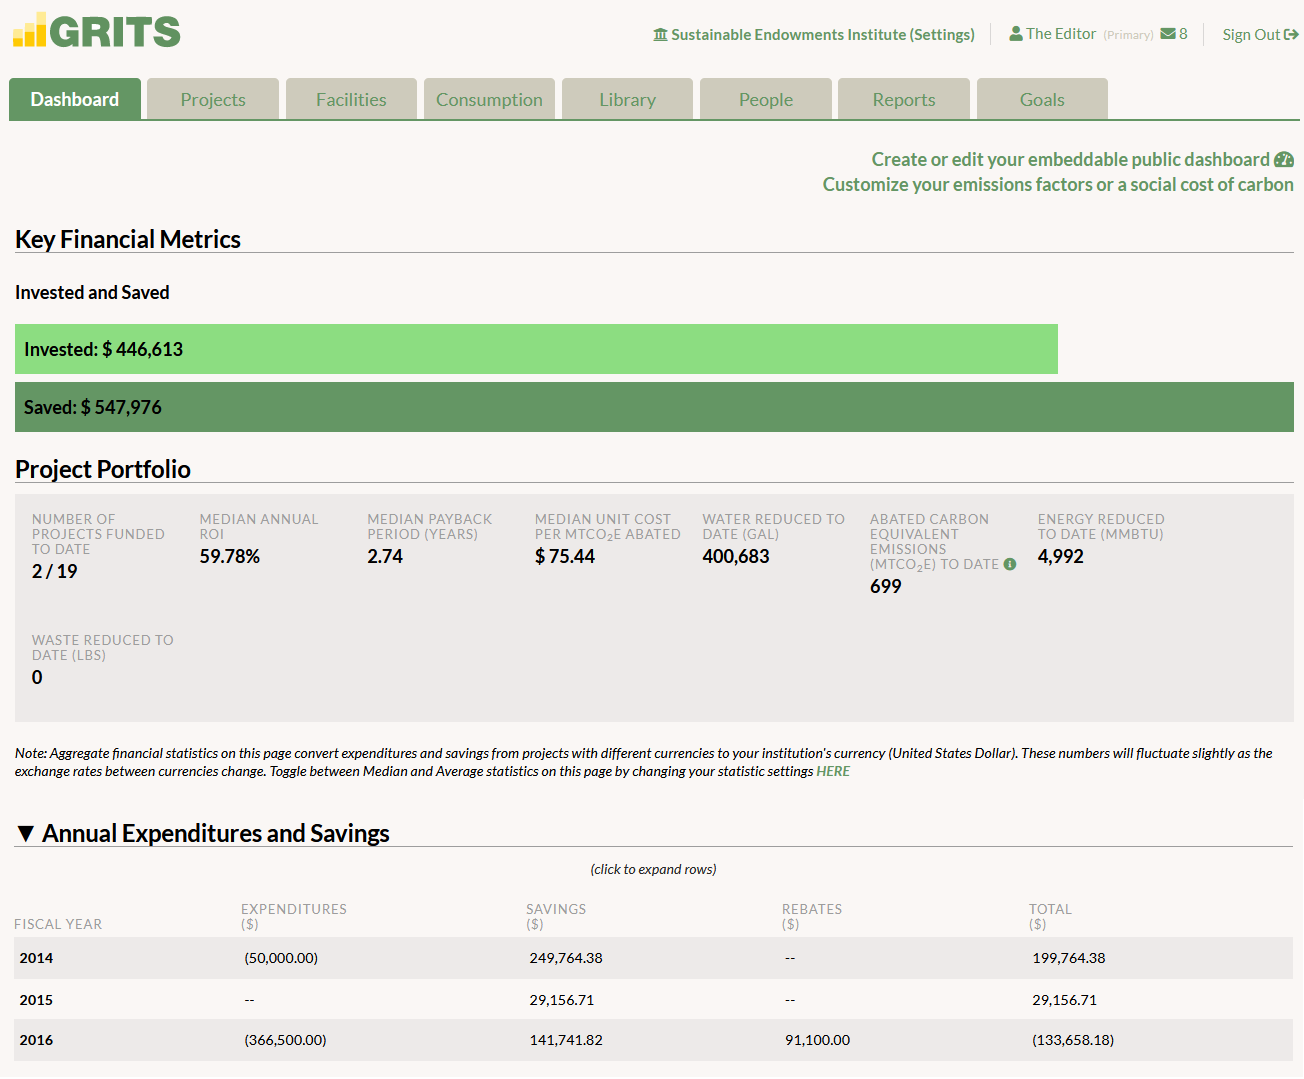
Task: Click the median annual ROI value 59.78%
Action: 230,556
